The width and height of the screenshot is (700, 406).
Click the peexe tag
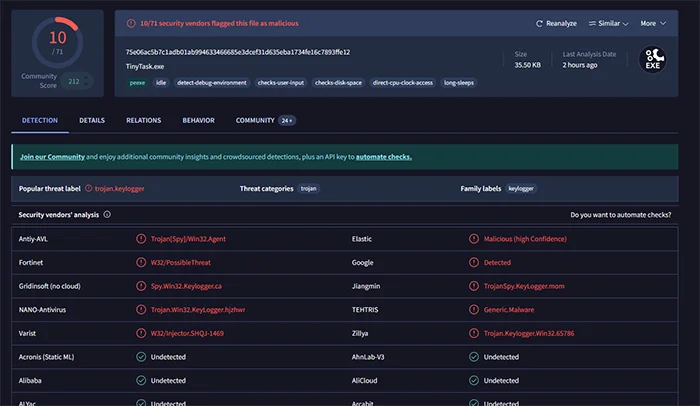point(137,83)
